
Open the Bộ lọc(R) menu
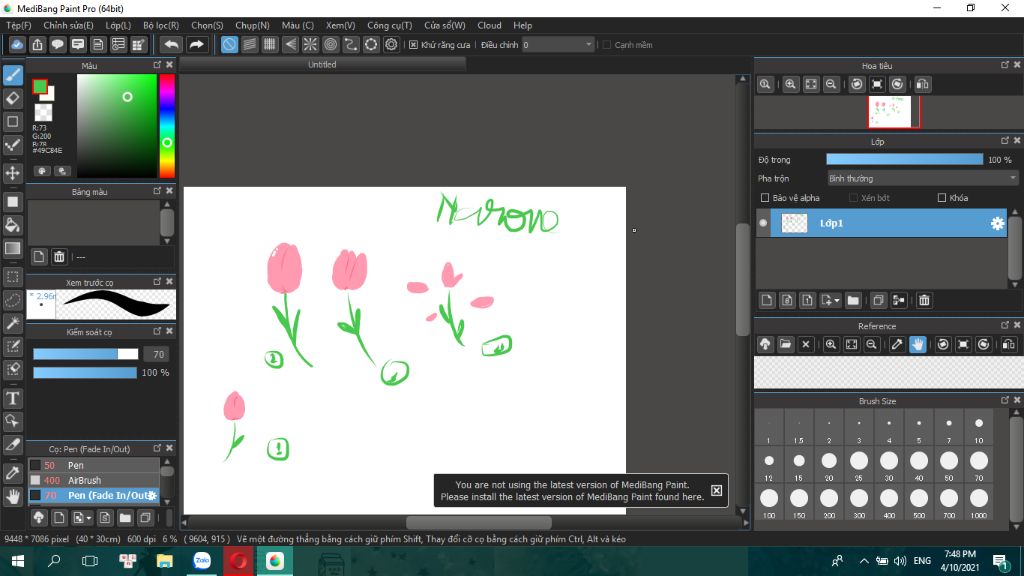click(x=161, y=25)
